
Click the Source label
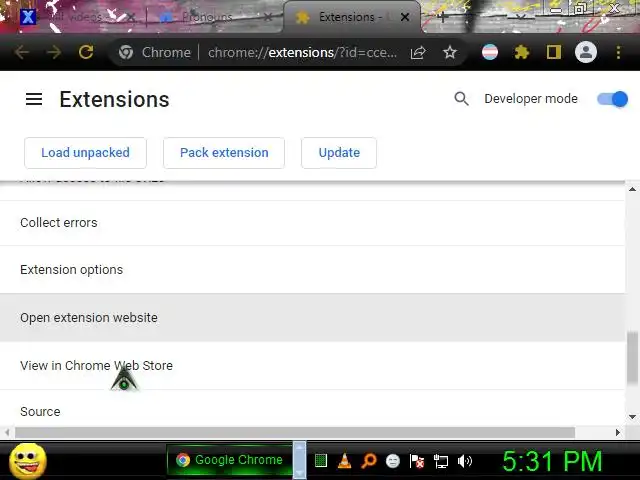pyautogui.click(x=40, y=411)
